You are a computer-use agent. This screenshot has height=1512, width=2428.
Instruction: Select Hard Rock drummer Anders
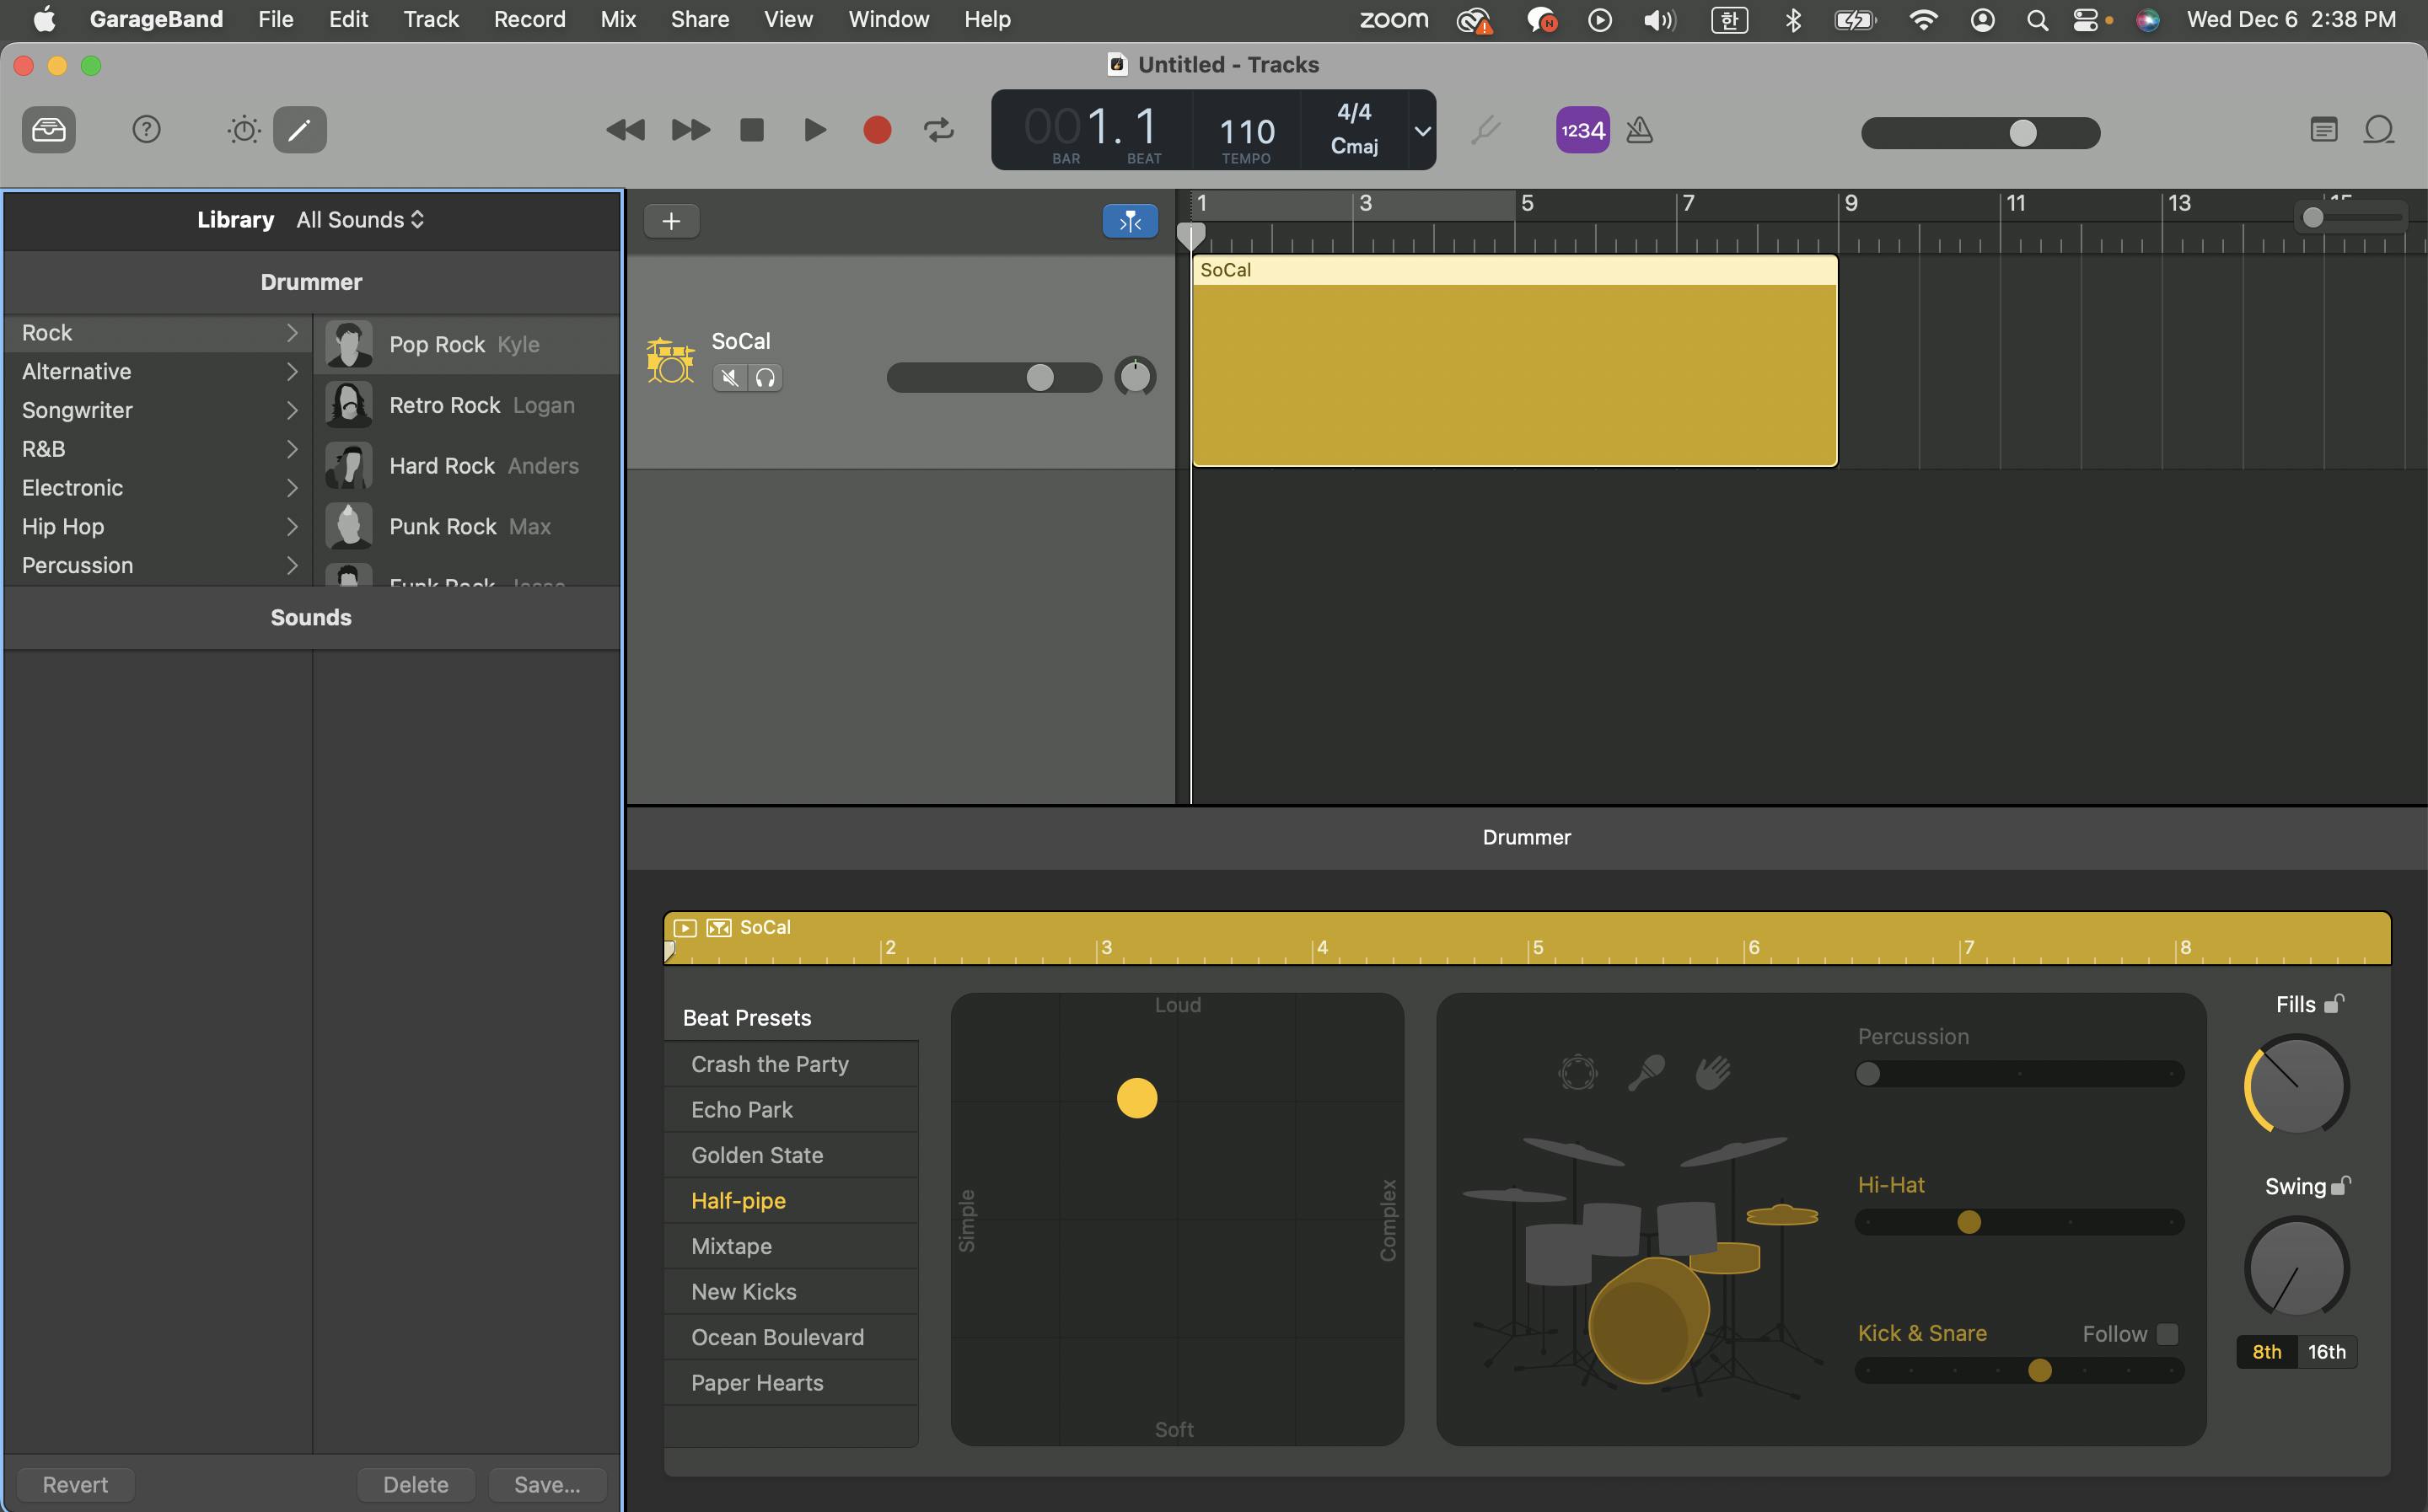pos(467,466)
